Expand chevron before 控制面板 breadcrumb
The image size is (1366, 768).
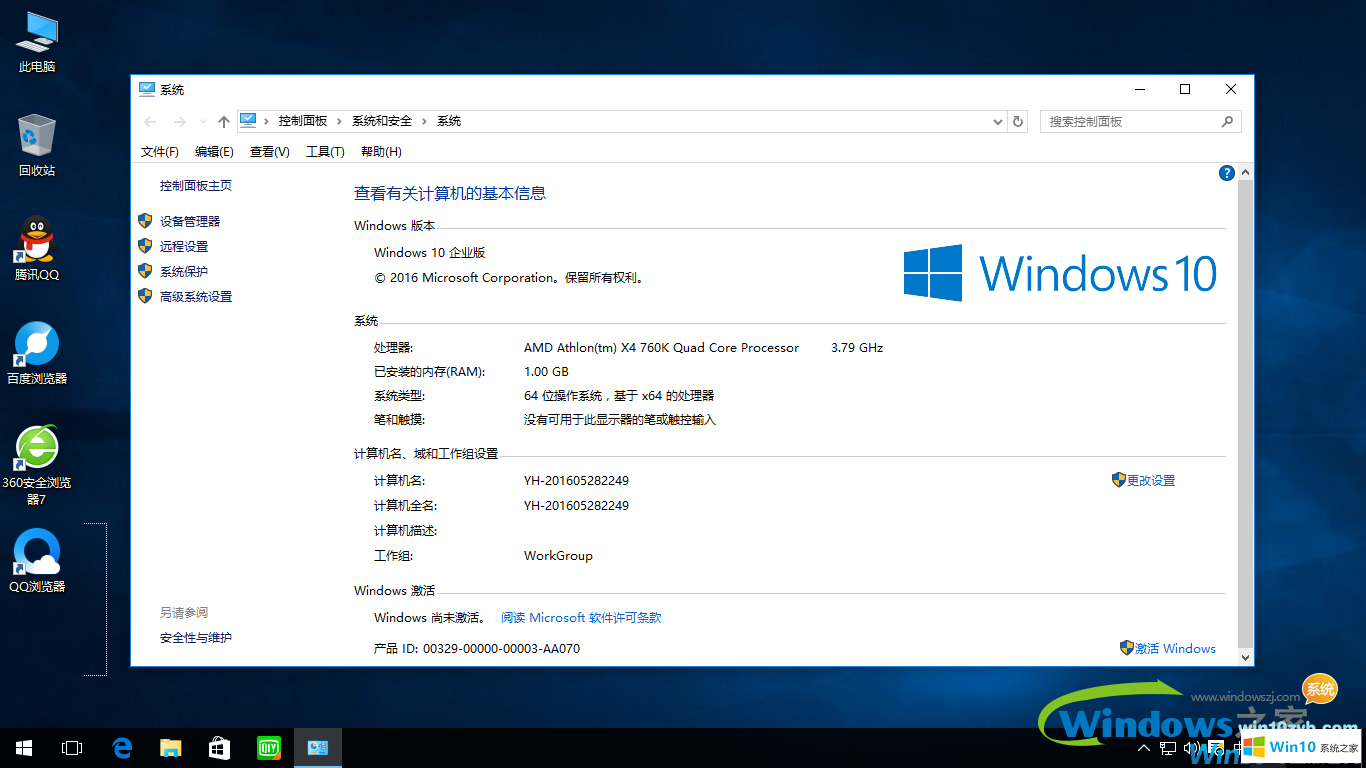(267, 121)
